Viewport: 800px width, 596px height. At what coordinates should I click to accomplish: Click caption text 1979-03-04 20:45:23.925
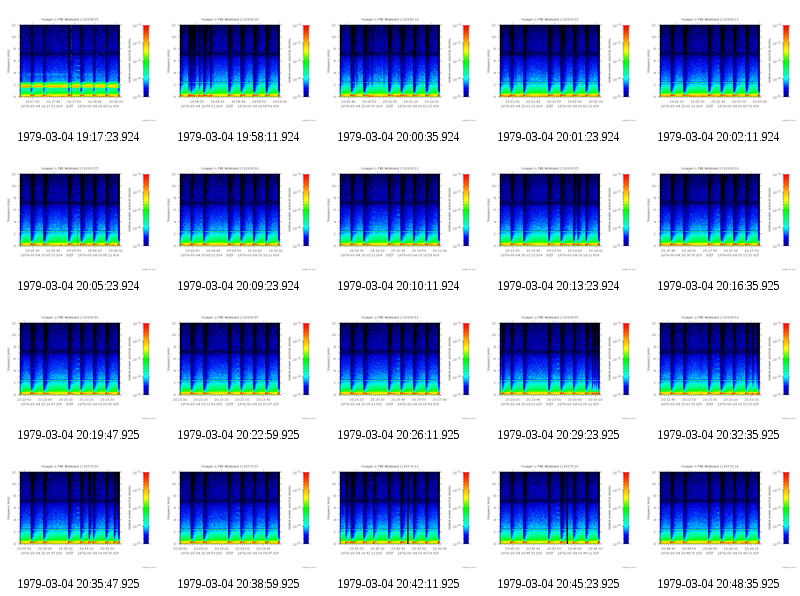pyautogui.click(x=559, y=584)
